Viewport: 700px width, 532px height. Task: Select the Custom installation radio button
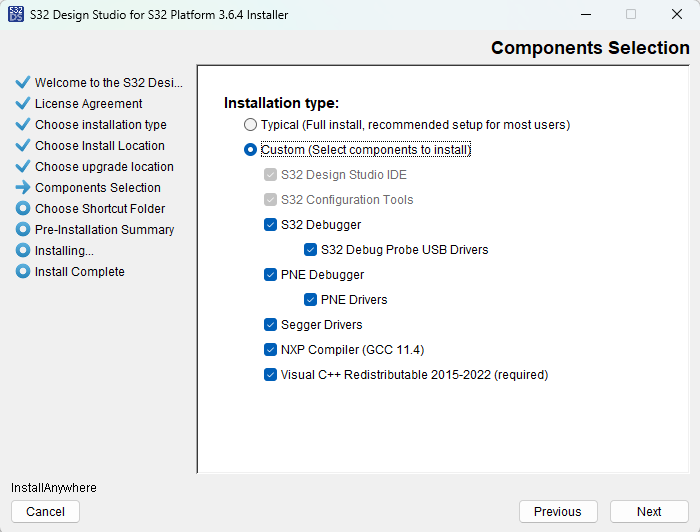point(250,150)
